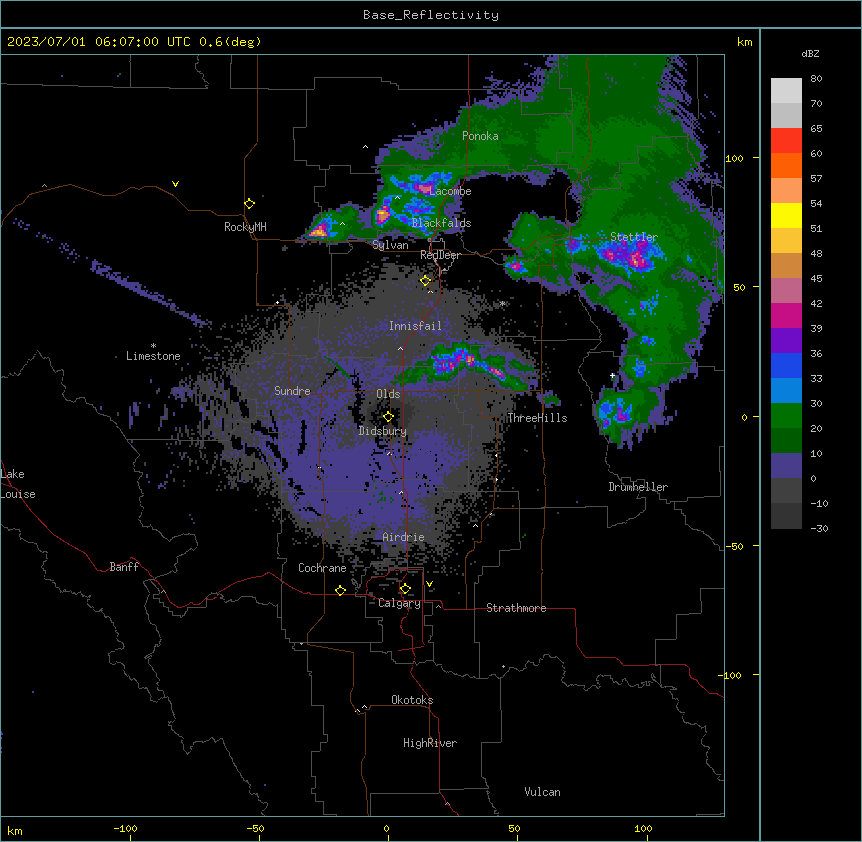Click the bright blue 36-33 dBZ legend swatch
Image resolution: width=862 pixels, height=842 pixels.
786,366
